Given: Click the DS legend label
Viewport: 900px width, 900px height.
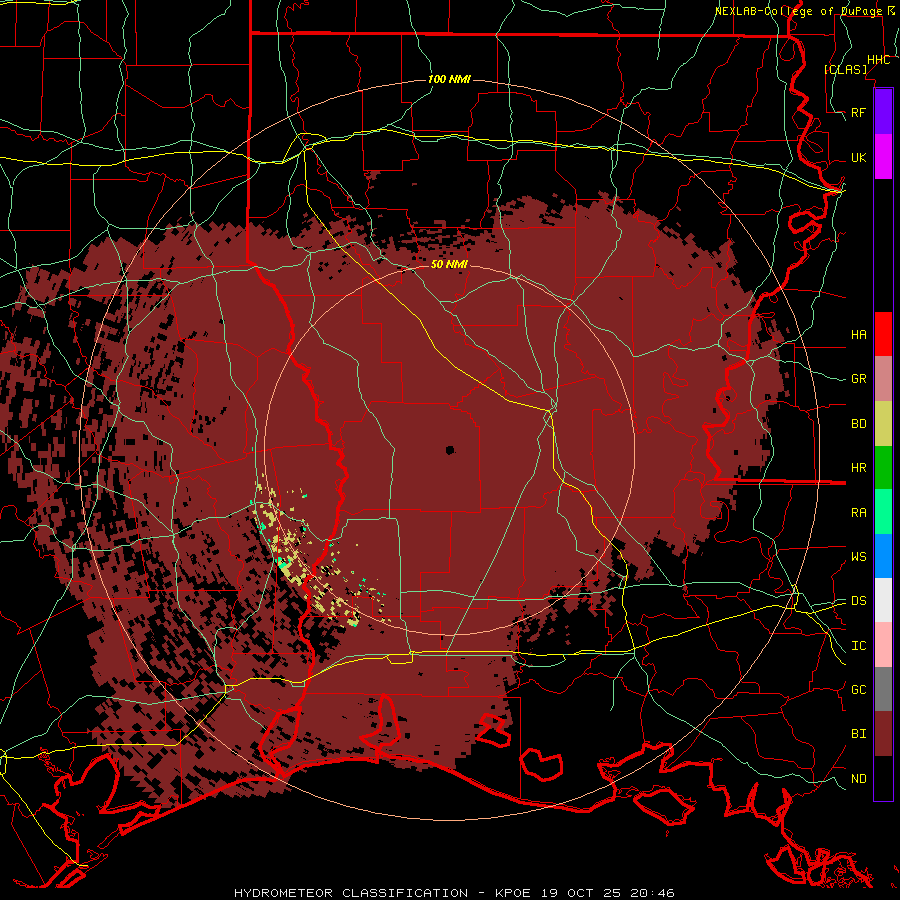Looking at the screenshot, I should (858, 601).
